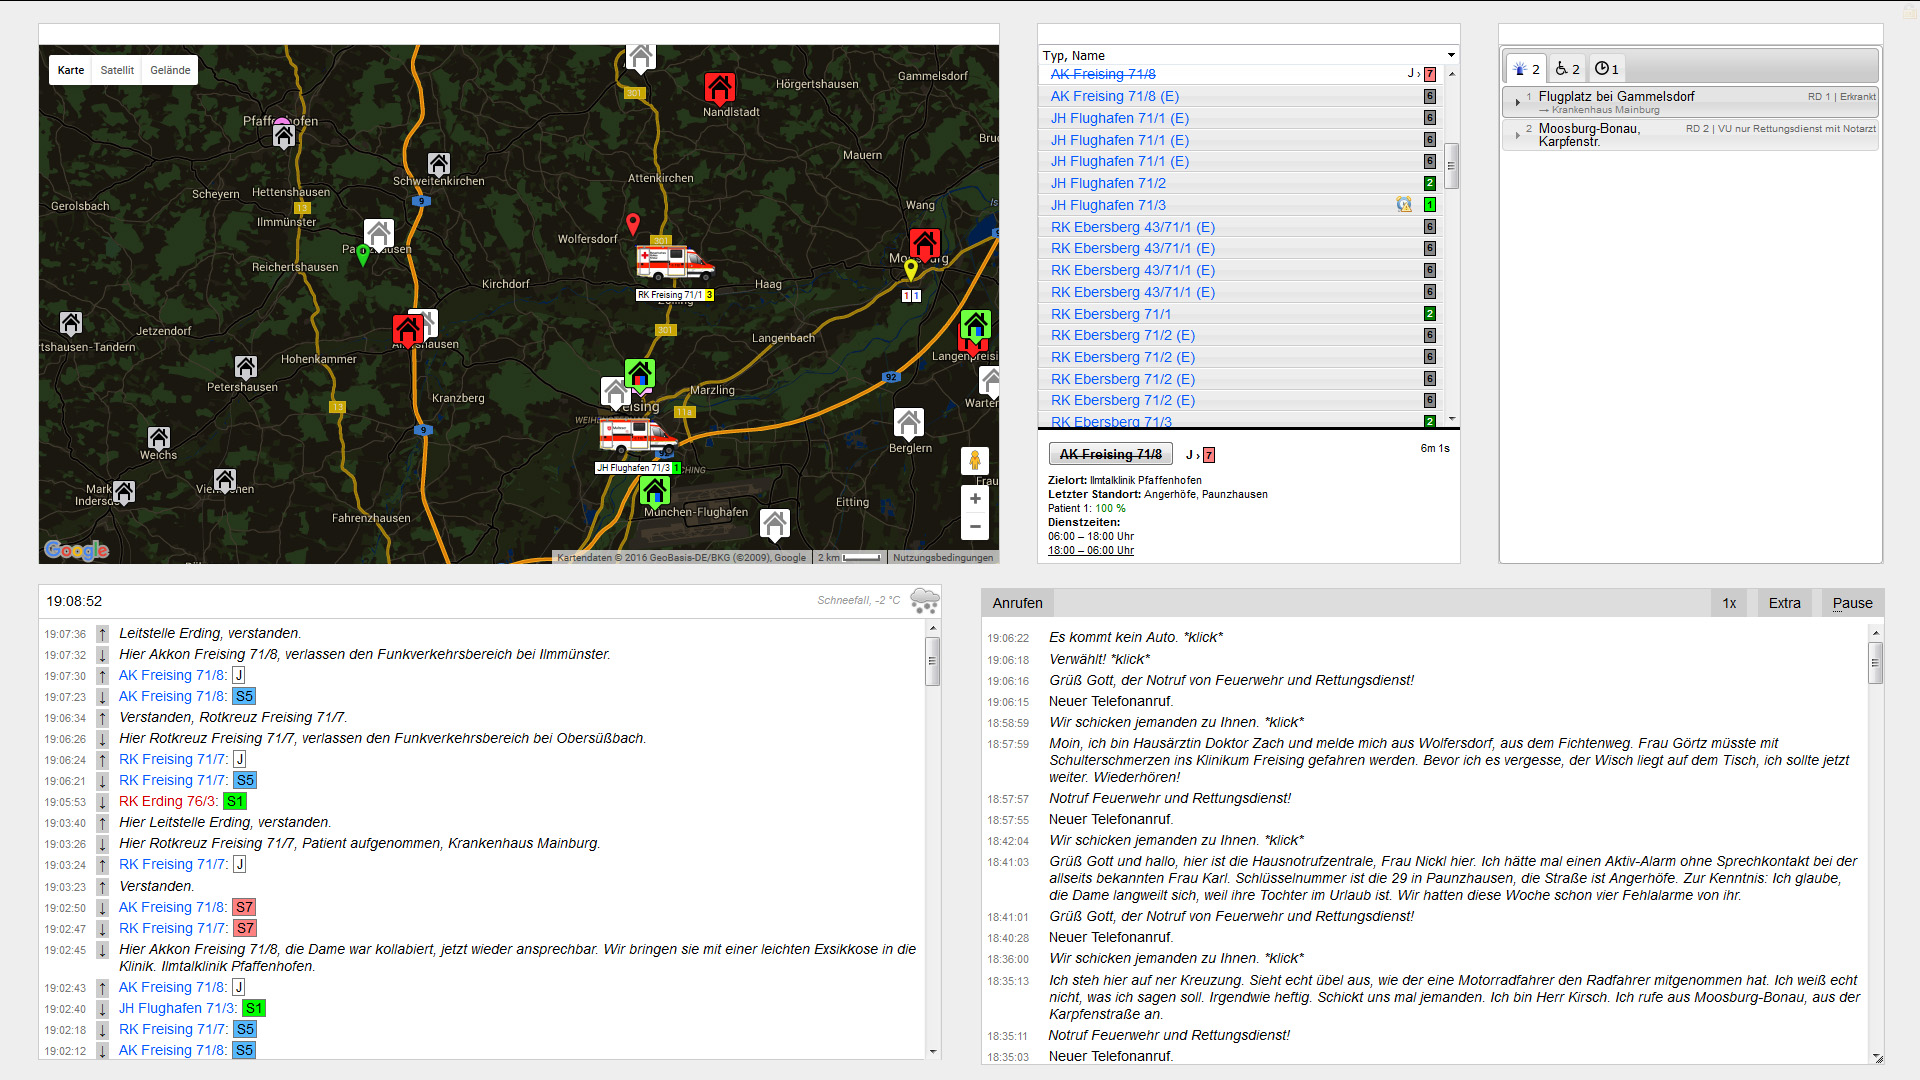Screen dimensions: 1920x1080
Task: Click the red destination pin near Wolfersdorf
Action: [x=632, y=223]
